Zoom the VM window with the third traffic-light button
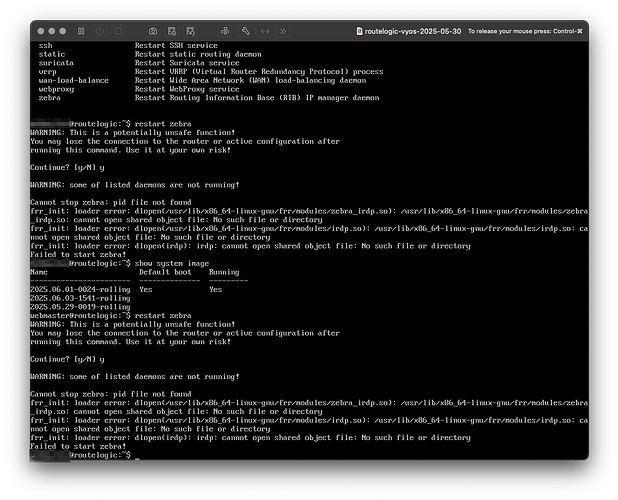 coord(63,31)
